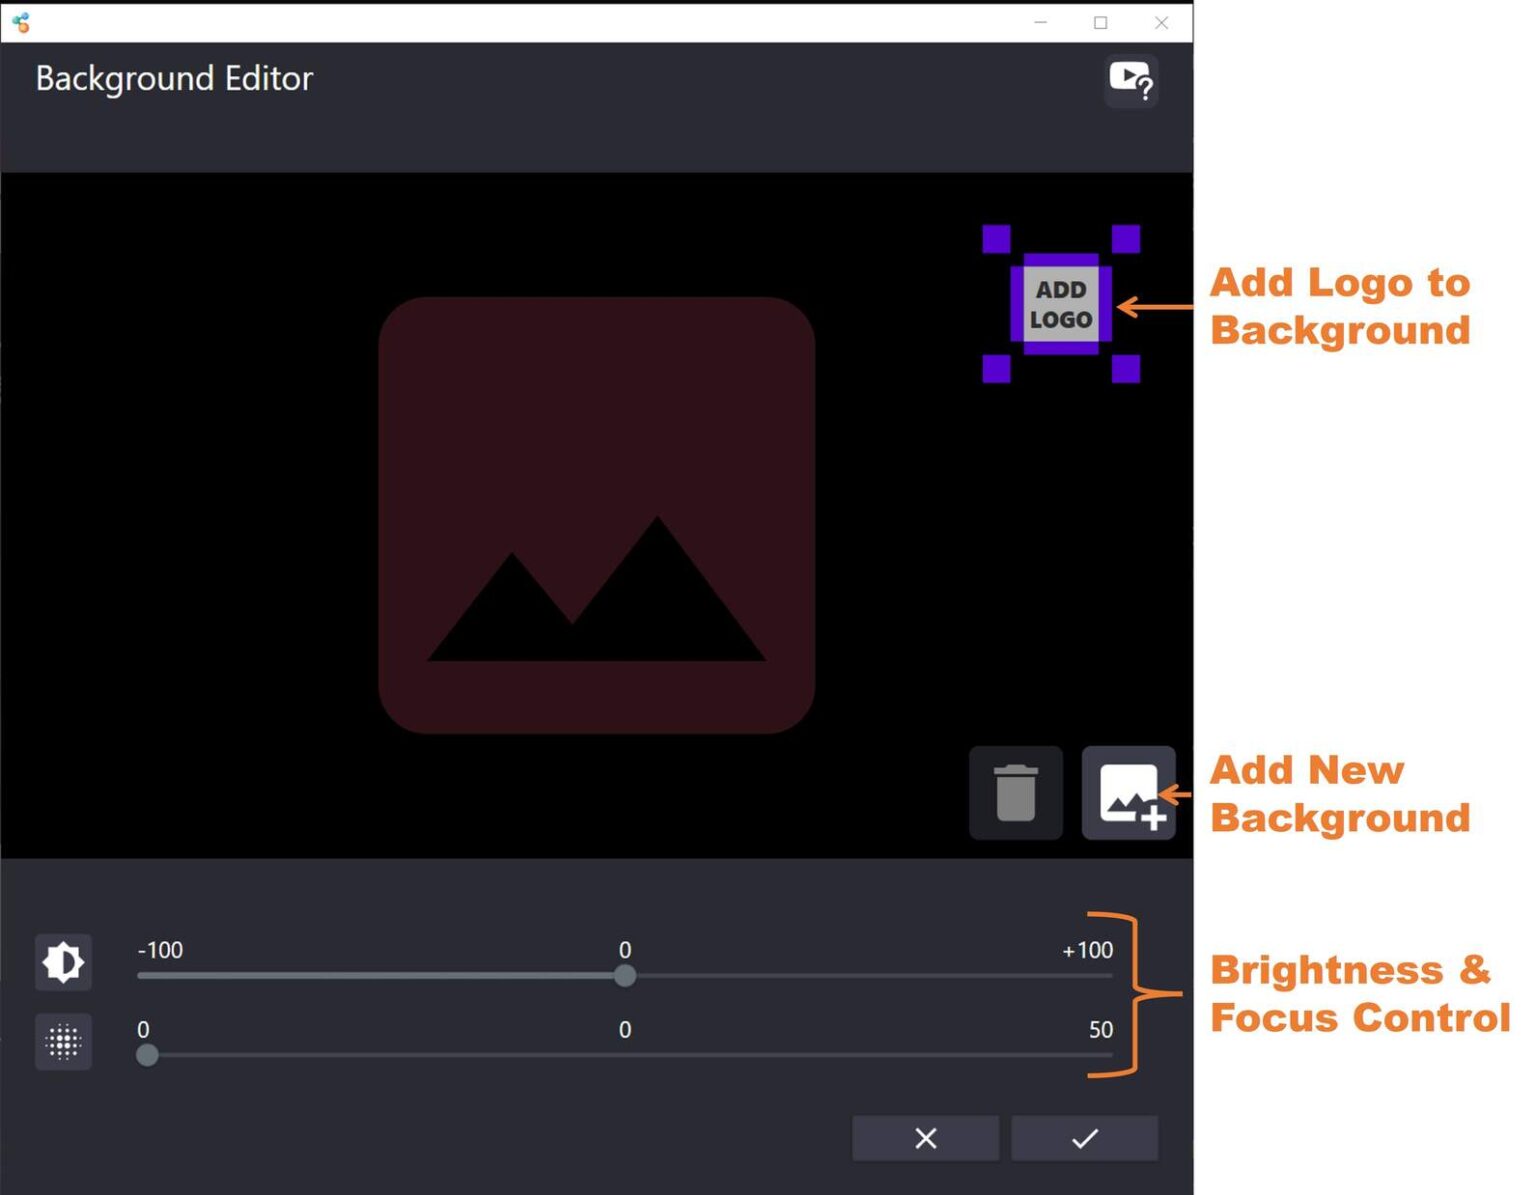This screenshot has height=1195, width=1536.
Task: Click the brightness slider handle
Action: point(626,977)
